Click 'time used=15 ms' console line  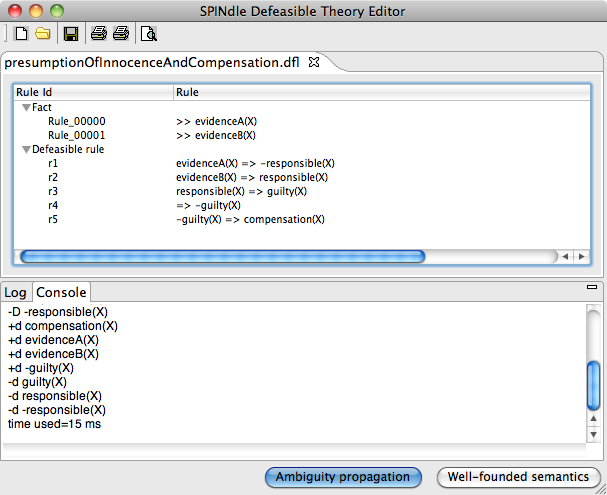[54, 424]
